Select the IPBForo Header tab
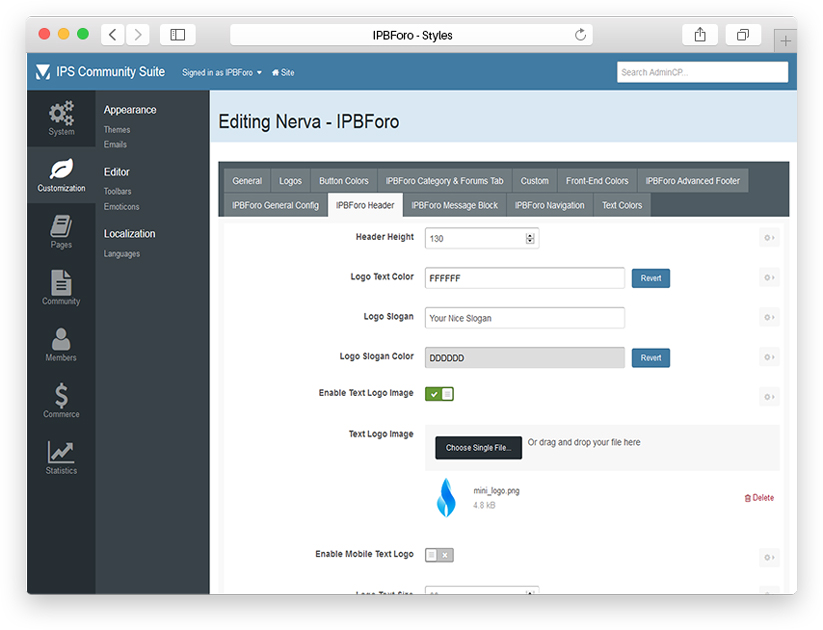 pyautogui.click(x=365, y=205)
